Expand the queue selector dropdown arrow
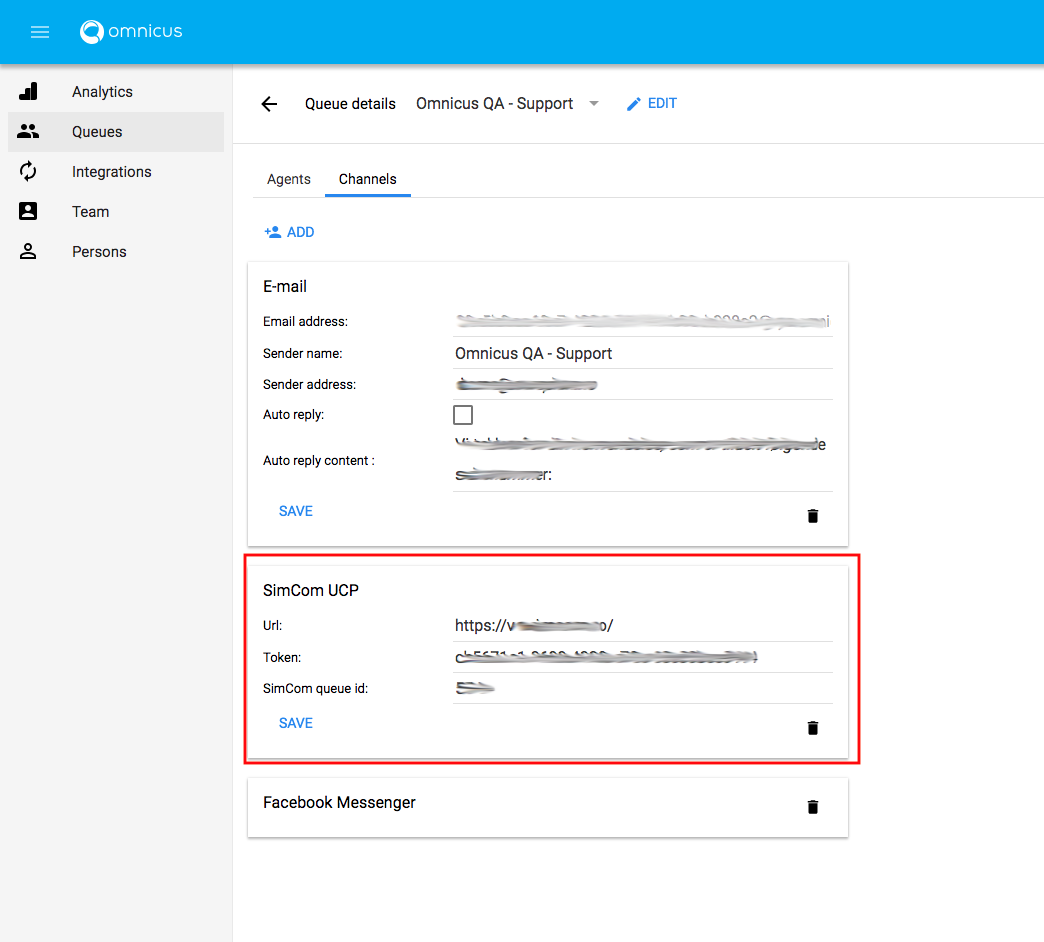This screenshot has height=942, width=1044. pos(594,104)
